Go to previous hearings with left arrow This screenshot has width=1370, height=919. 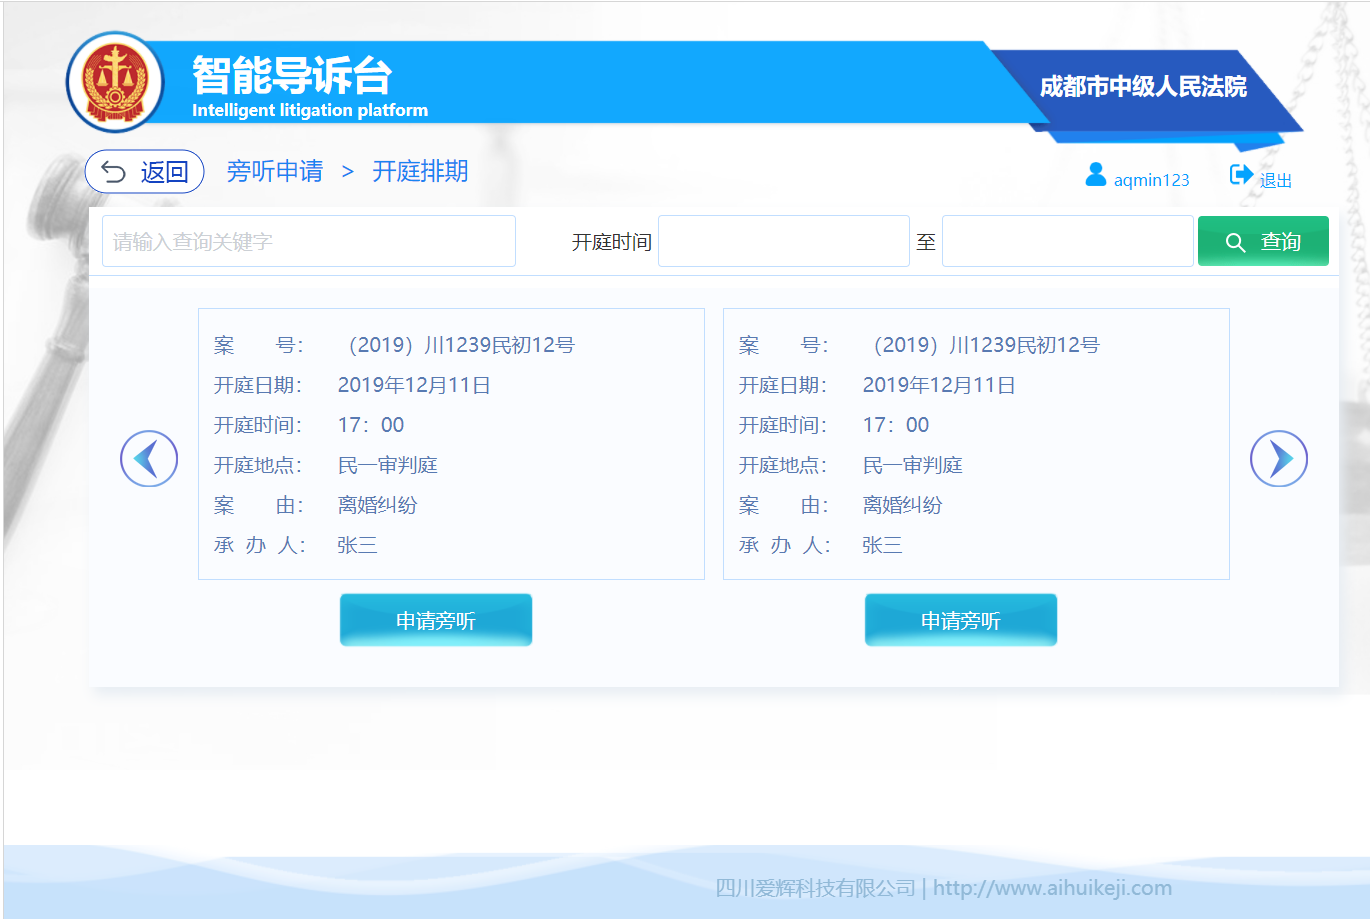click(149, 459)
